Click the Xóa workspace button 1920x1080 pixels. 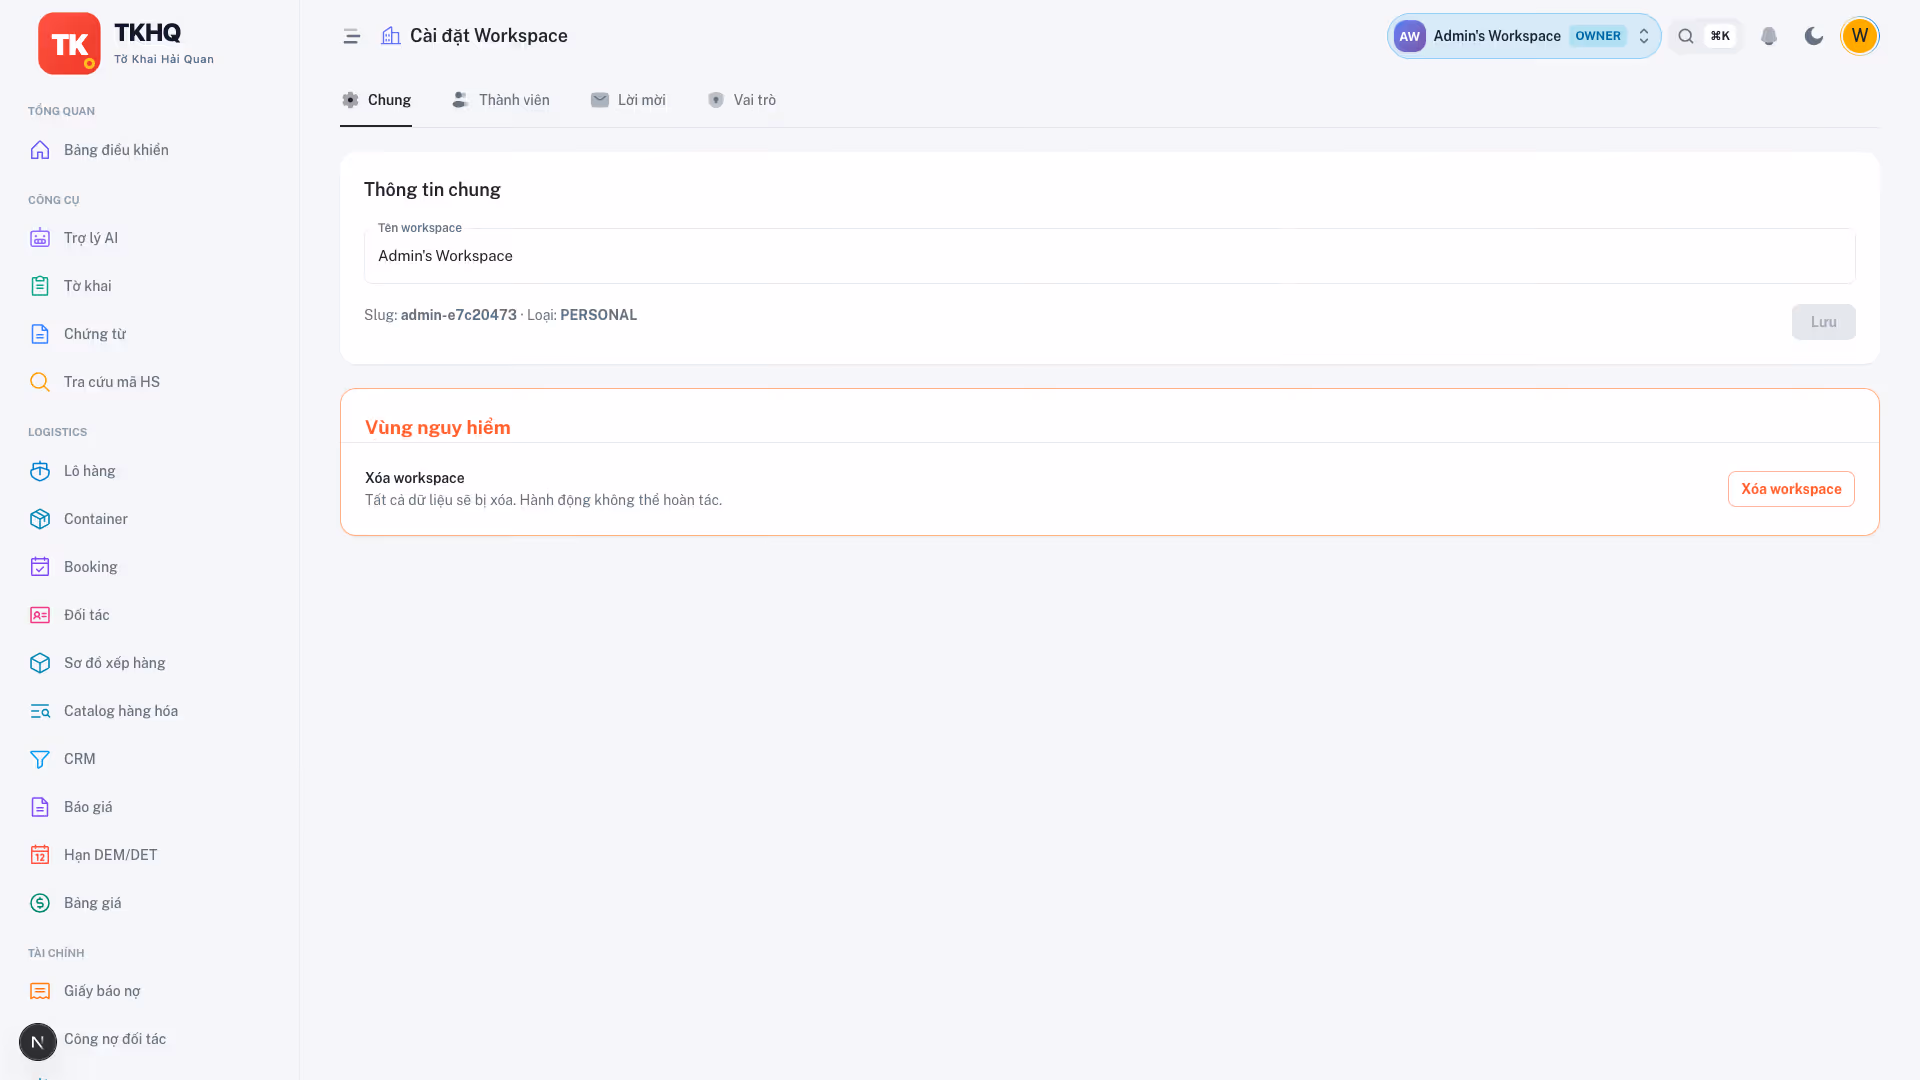pos(1791,489)
